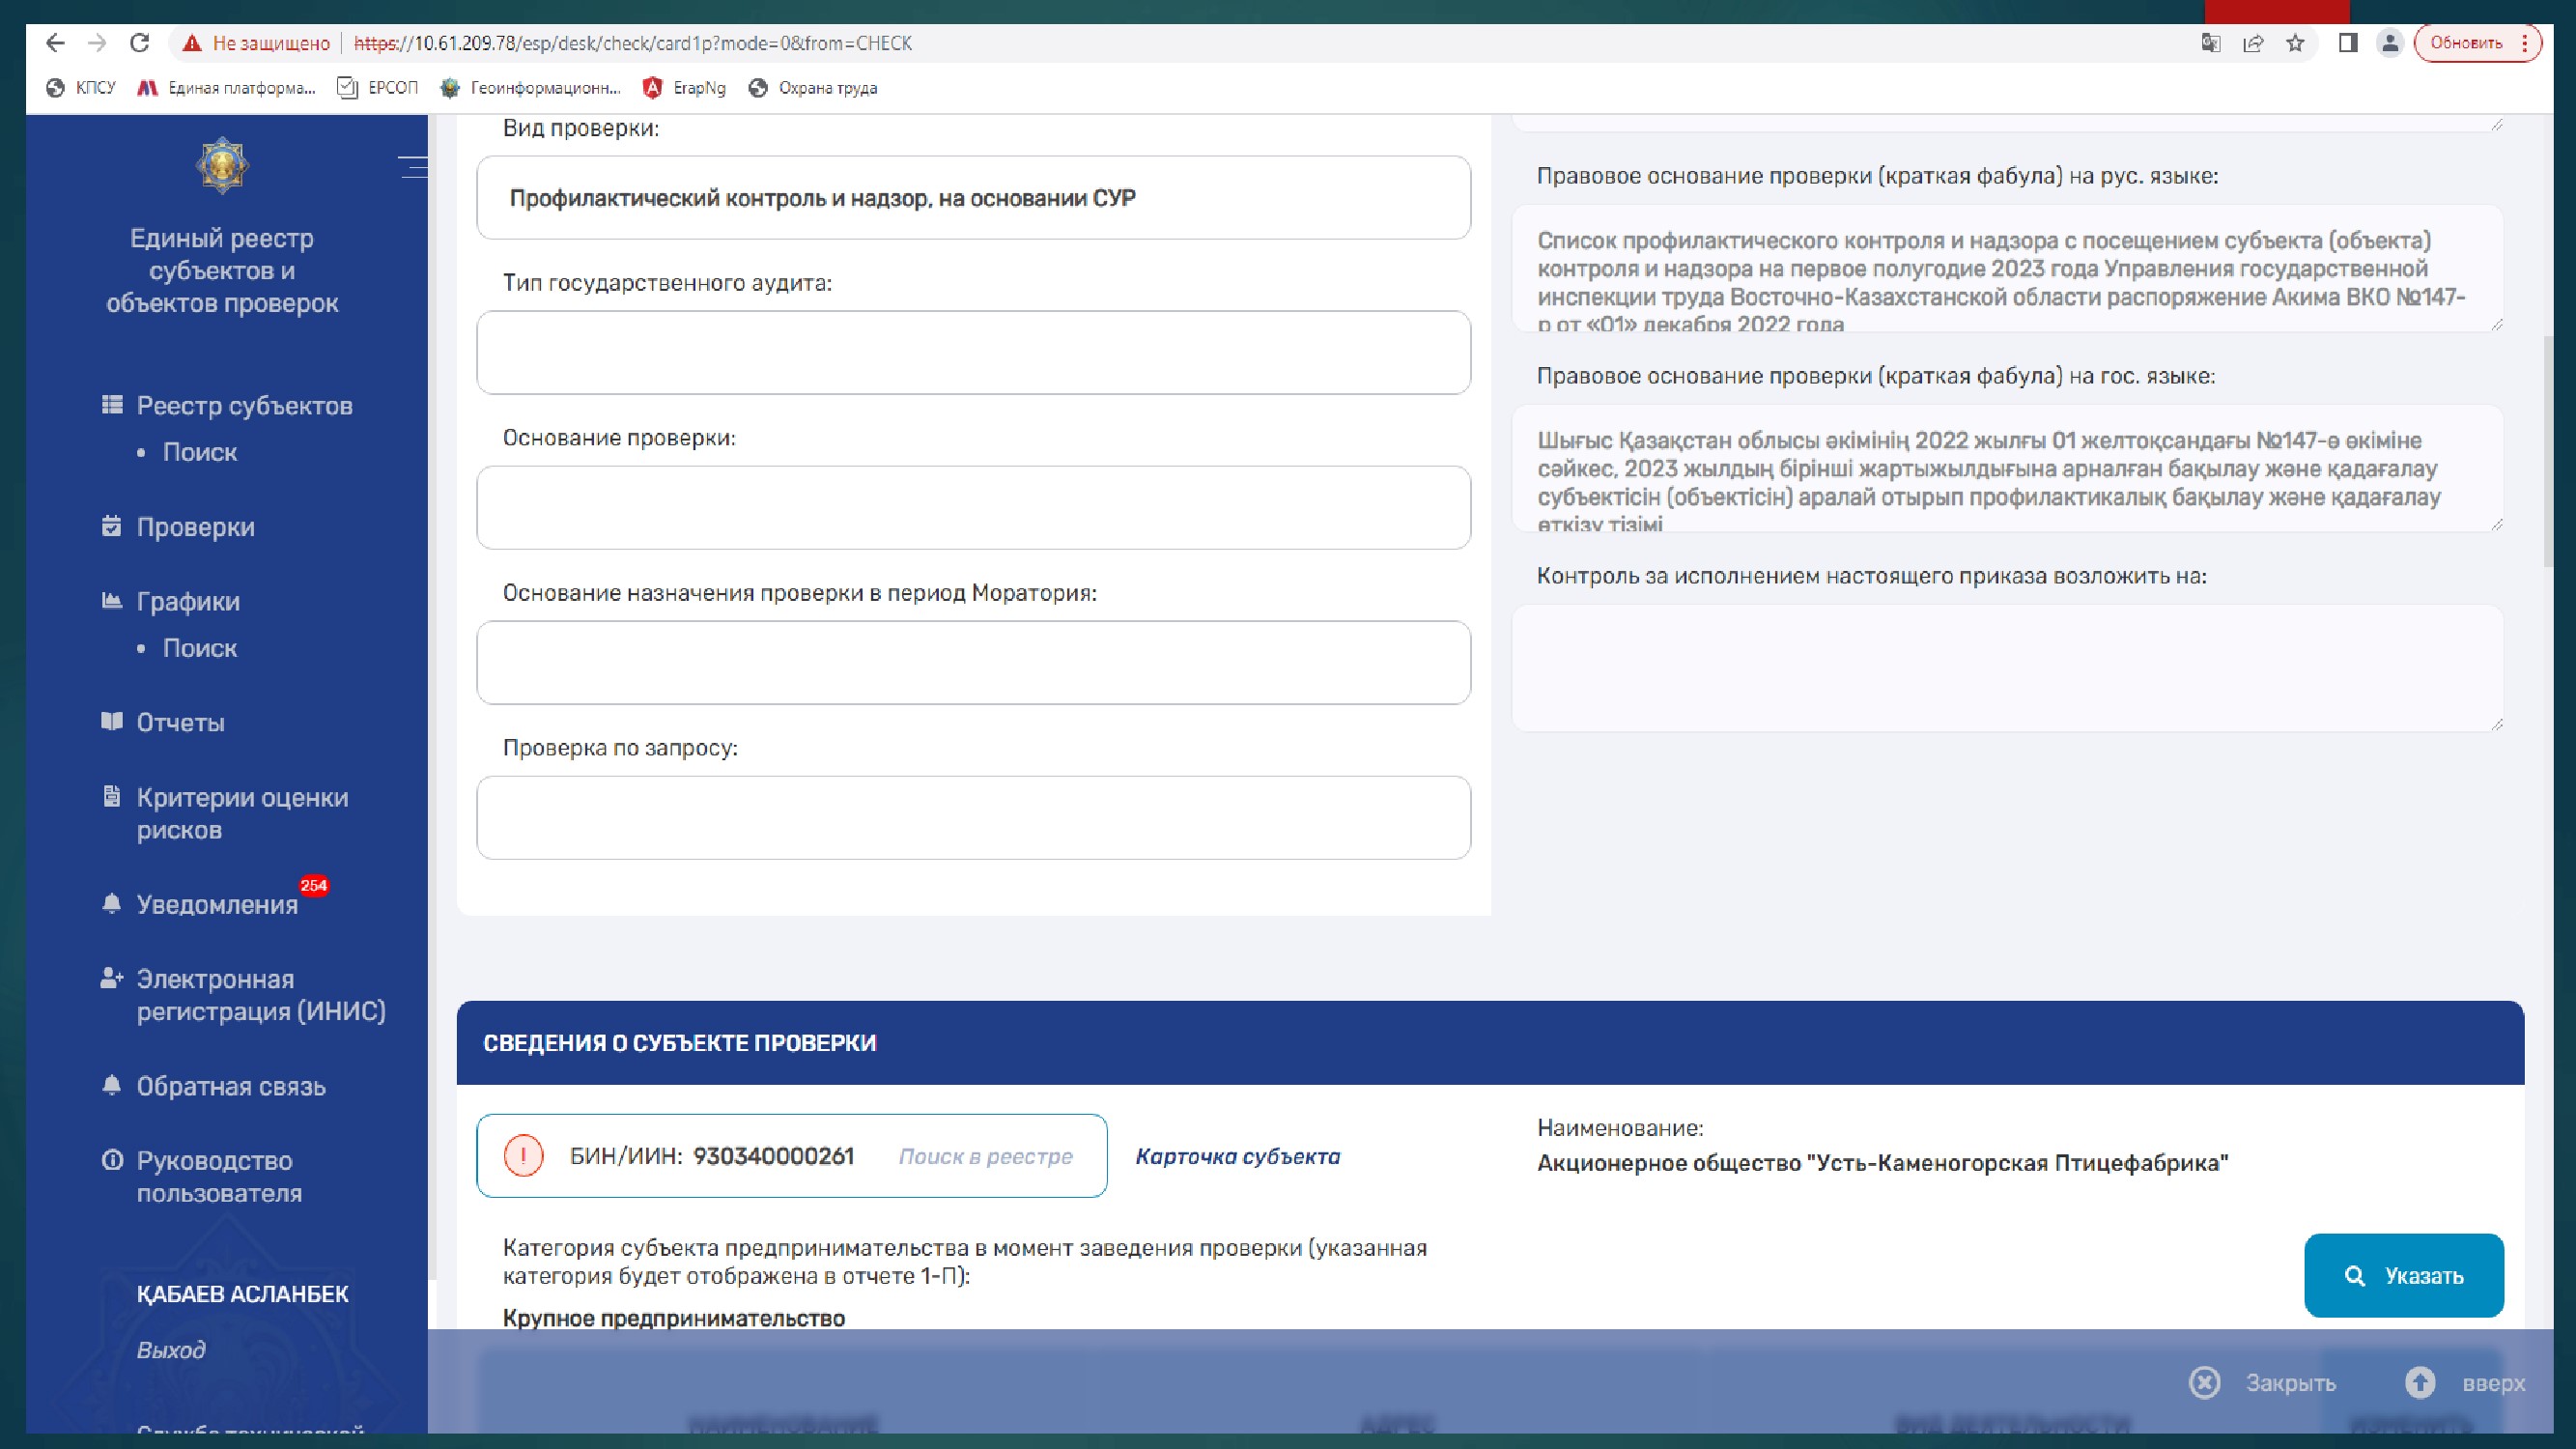
Task: Open the translate page icon in address bar
Action: (x=2211, y=43)
